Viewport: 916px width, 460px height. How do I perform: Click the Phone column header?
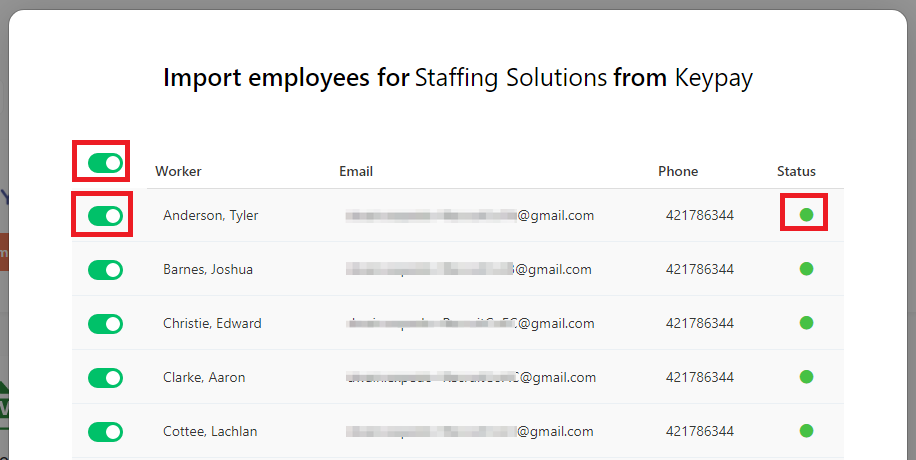pos(678,171)
